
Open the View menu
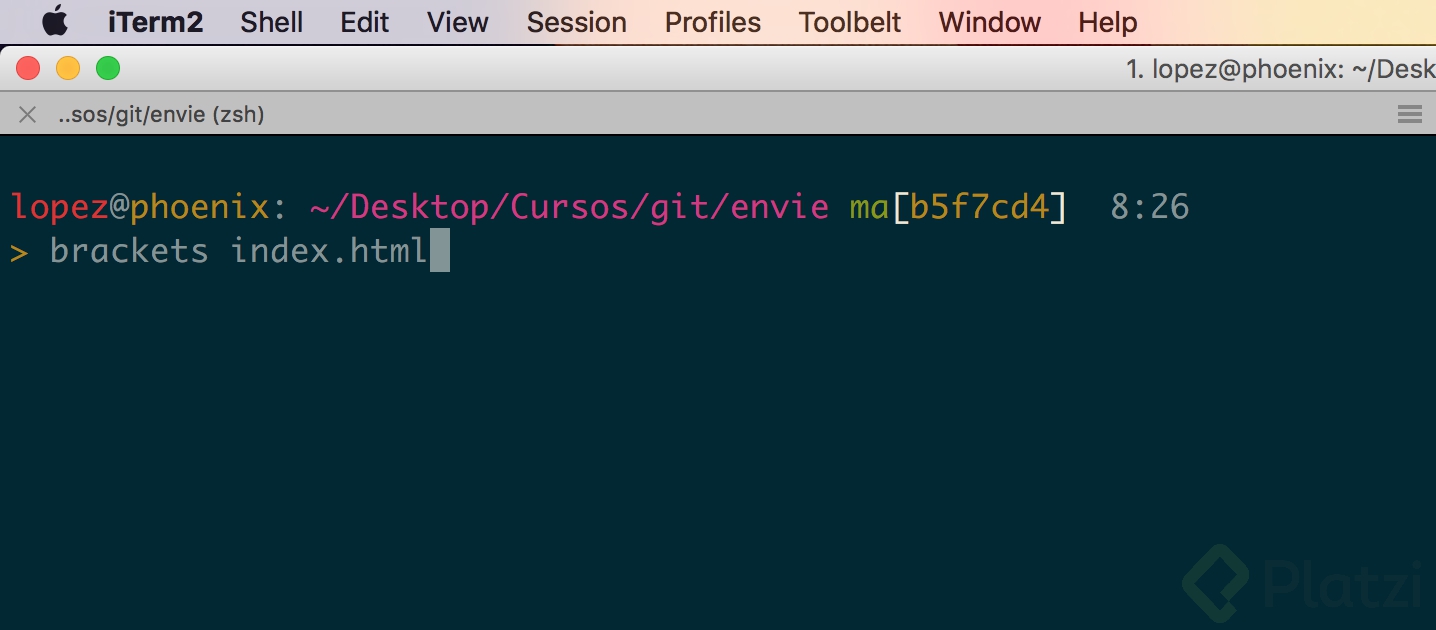(x=457, y=22)
